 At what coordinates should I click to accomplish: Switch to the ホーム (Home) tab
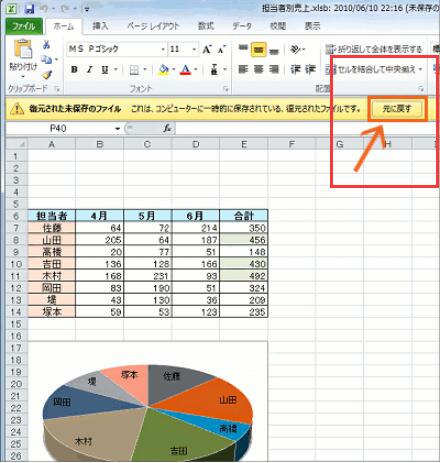63,26
